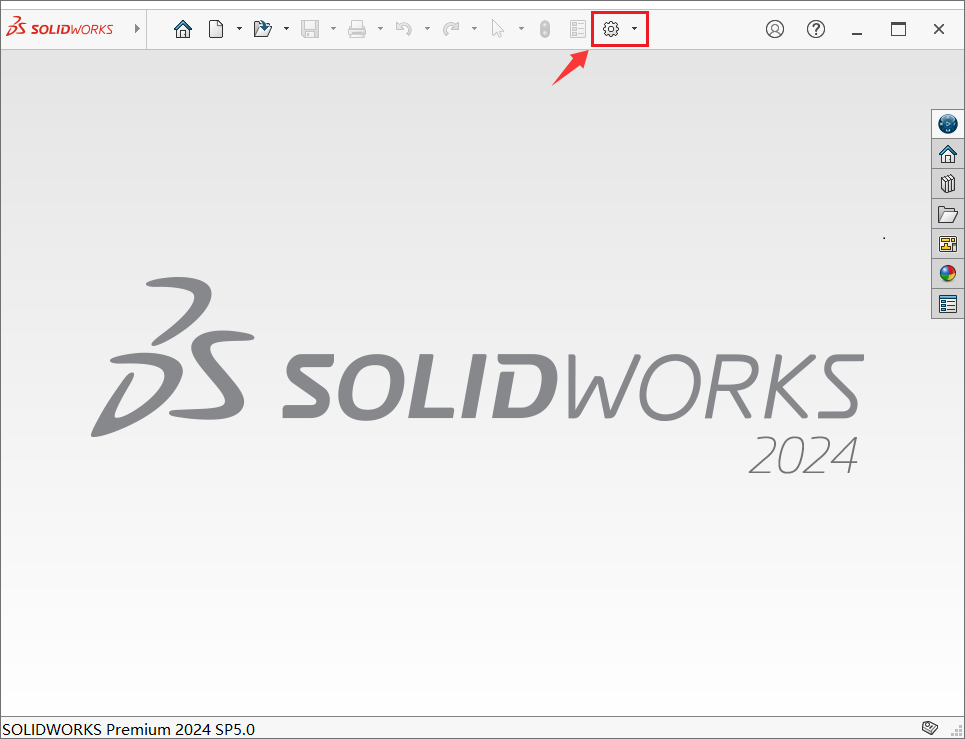Expand the Open file dropdown arrow
Image resolution: width=965 pixels, height=739 pixels.
286,29
